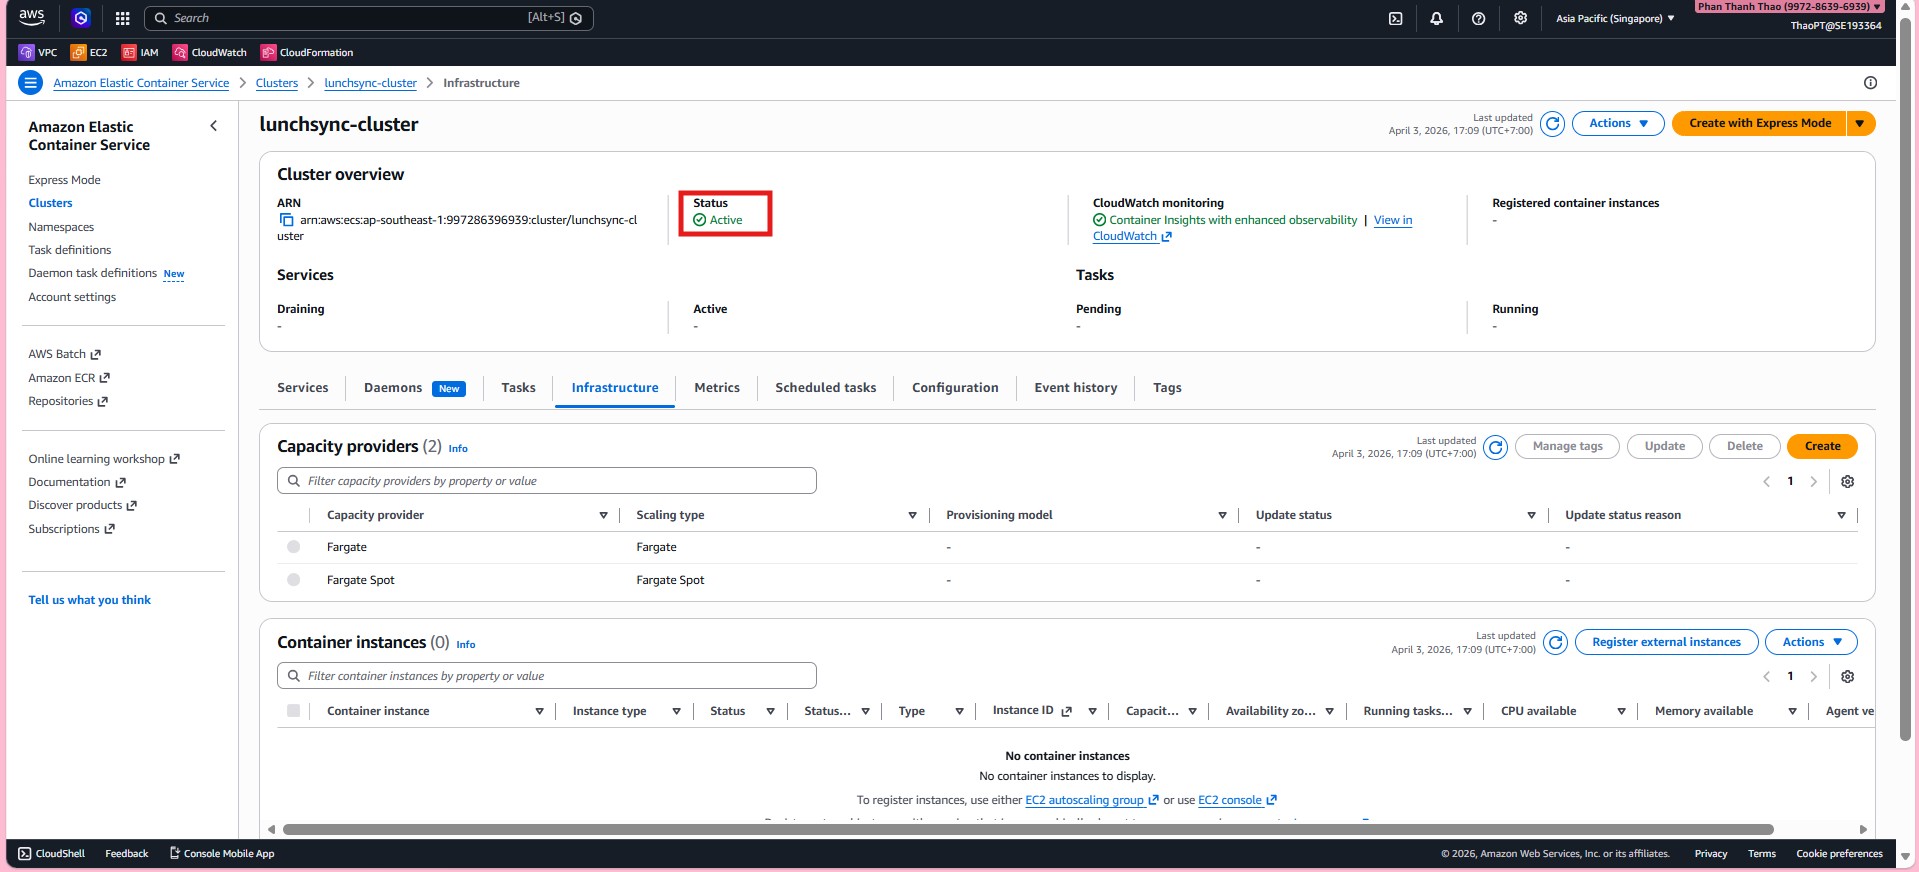Select the Fargate Spot radio button
This screenshot has width=1919, height=872.
coord(293,580)
